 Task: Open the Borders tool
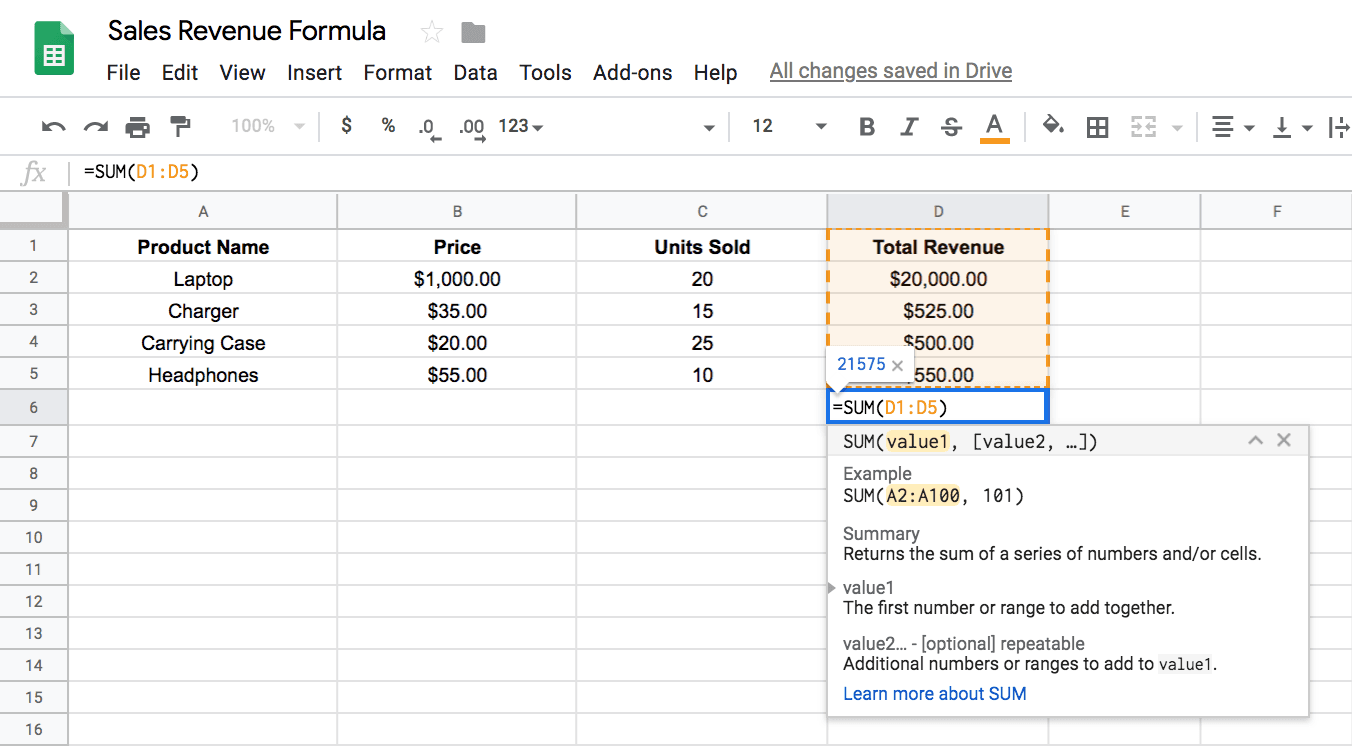tap(1097, 127)
